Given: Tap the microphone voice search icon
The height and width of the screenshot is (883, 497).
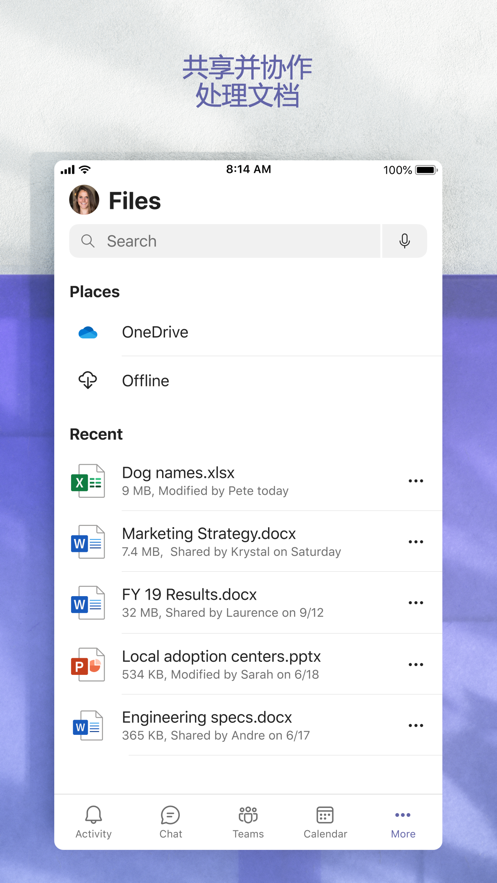Looking at the screenshot, I should (404, 241).
